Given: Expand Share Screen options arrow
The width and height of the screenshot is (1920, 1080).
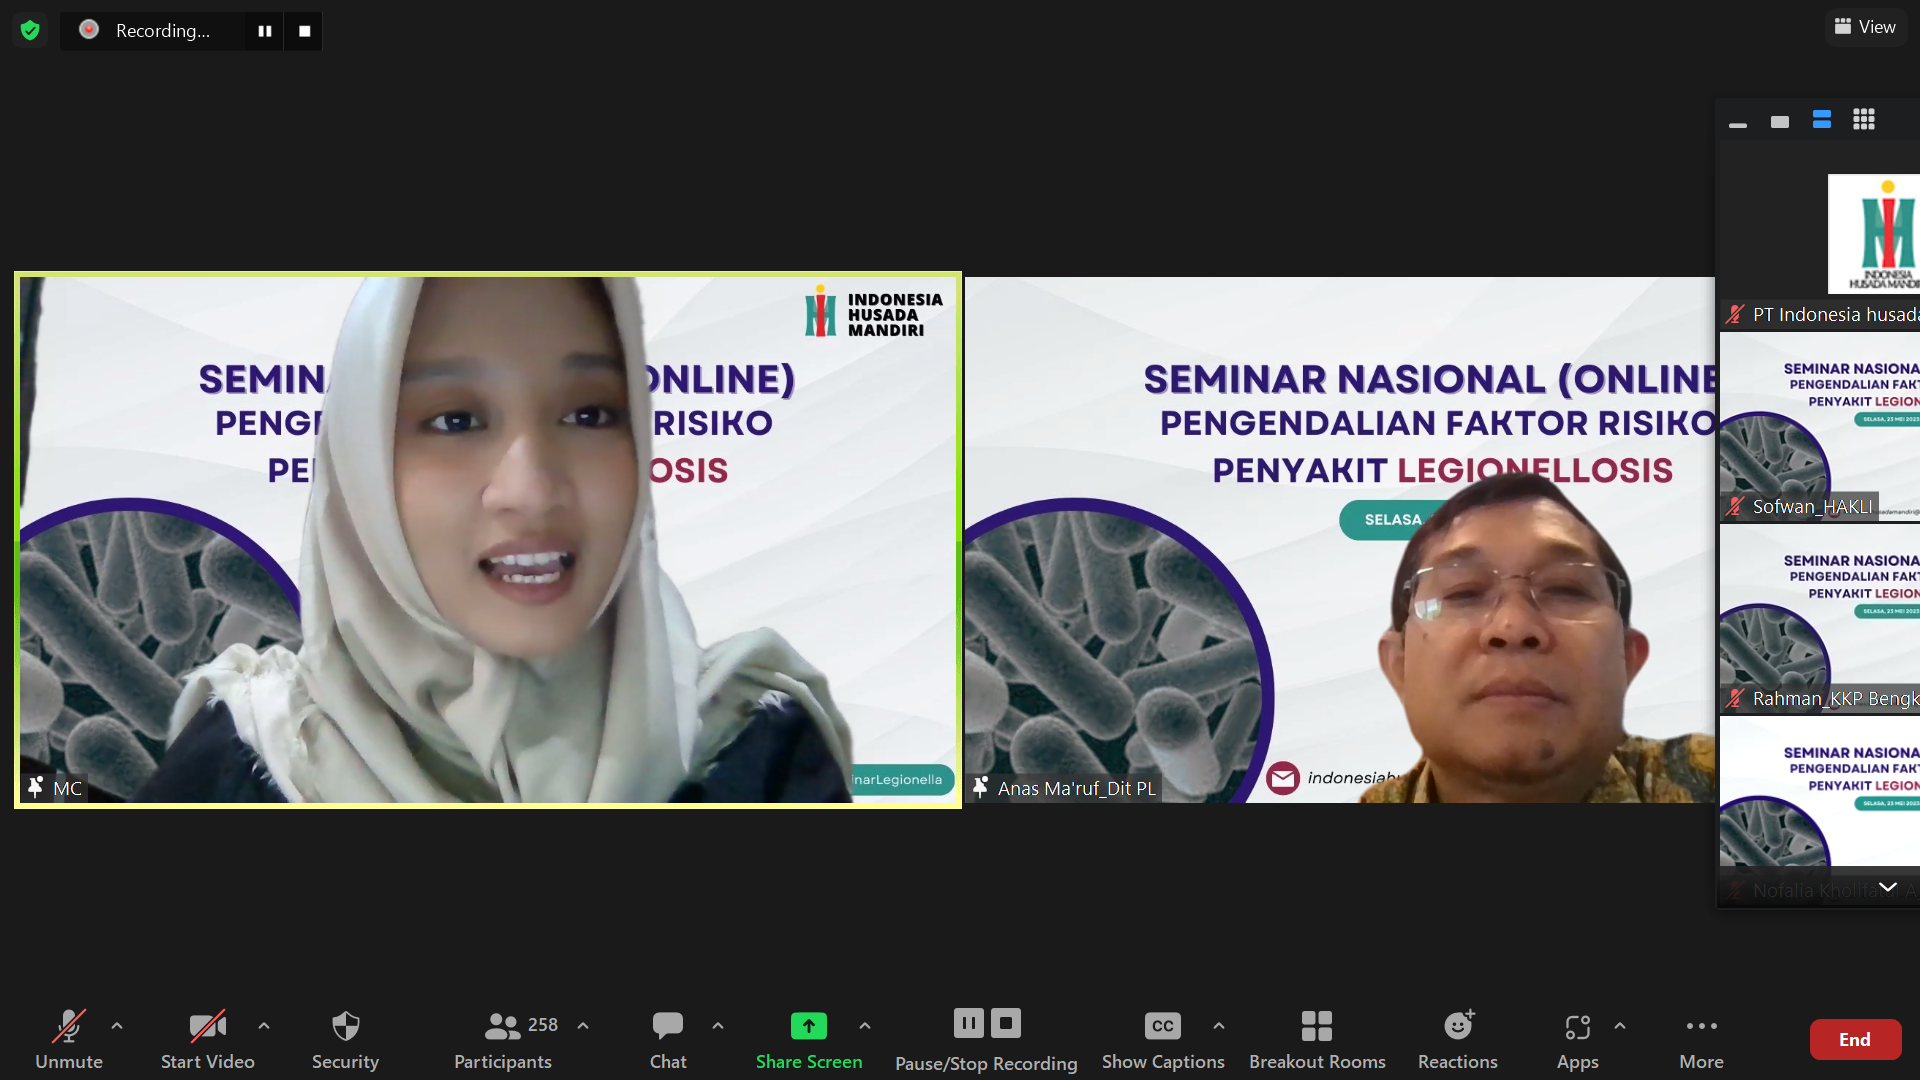Looking at the screenshot, I should [865, 1026].
